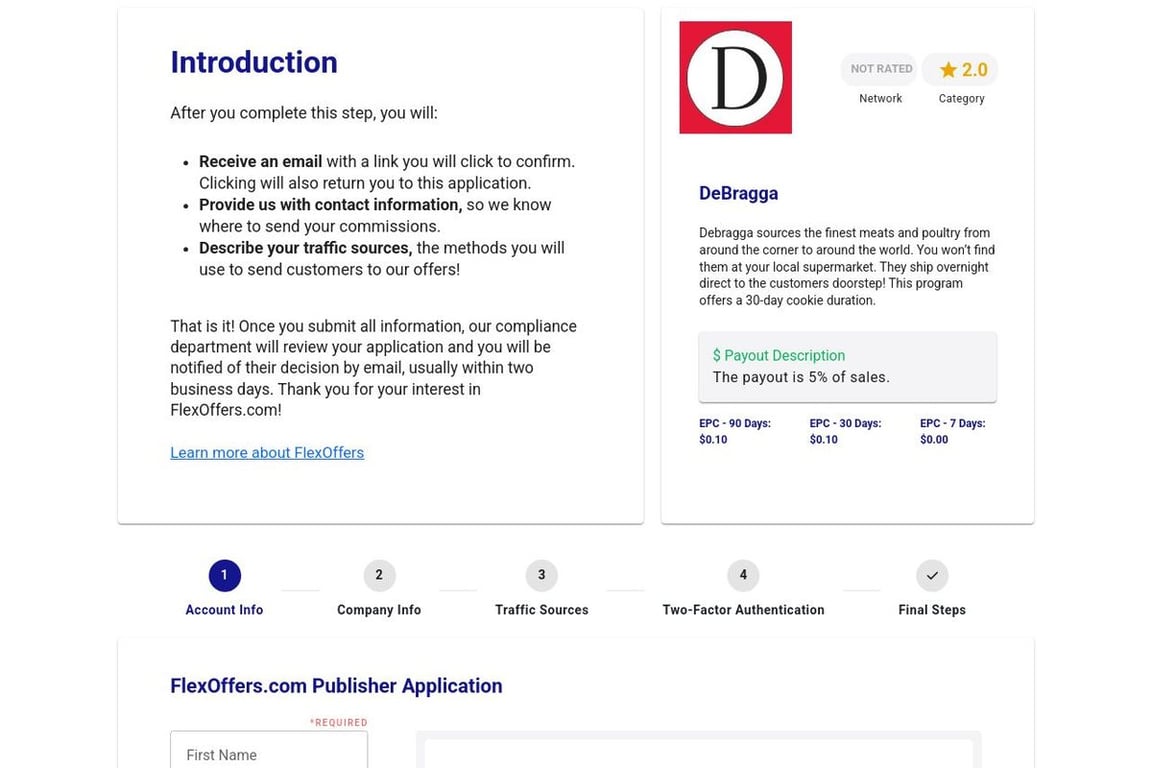Click 'Describe your traffic sources' bullet

(x=306, y=248)
